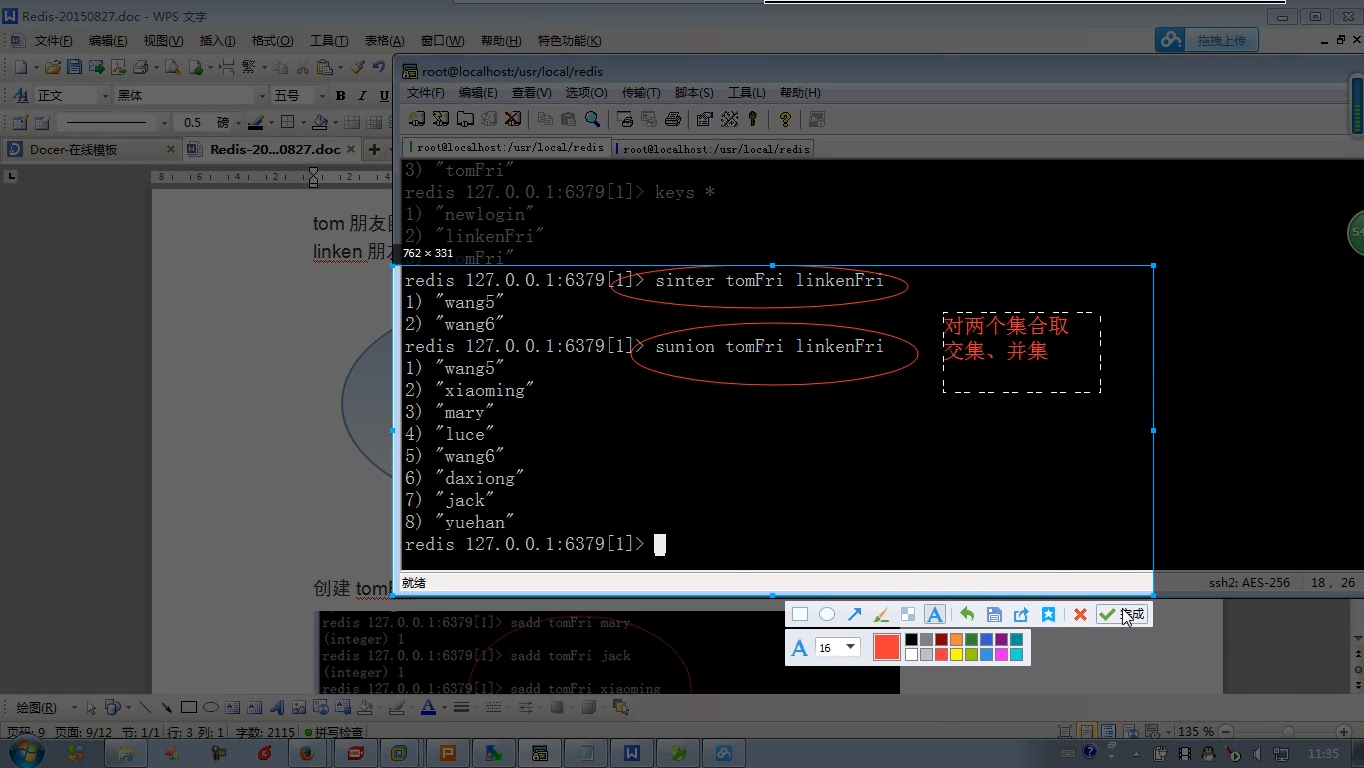Viewport: 1364px width, 768px height.
Task: Click terminal key icon
Action: (x=753, y=119)
